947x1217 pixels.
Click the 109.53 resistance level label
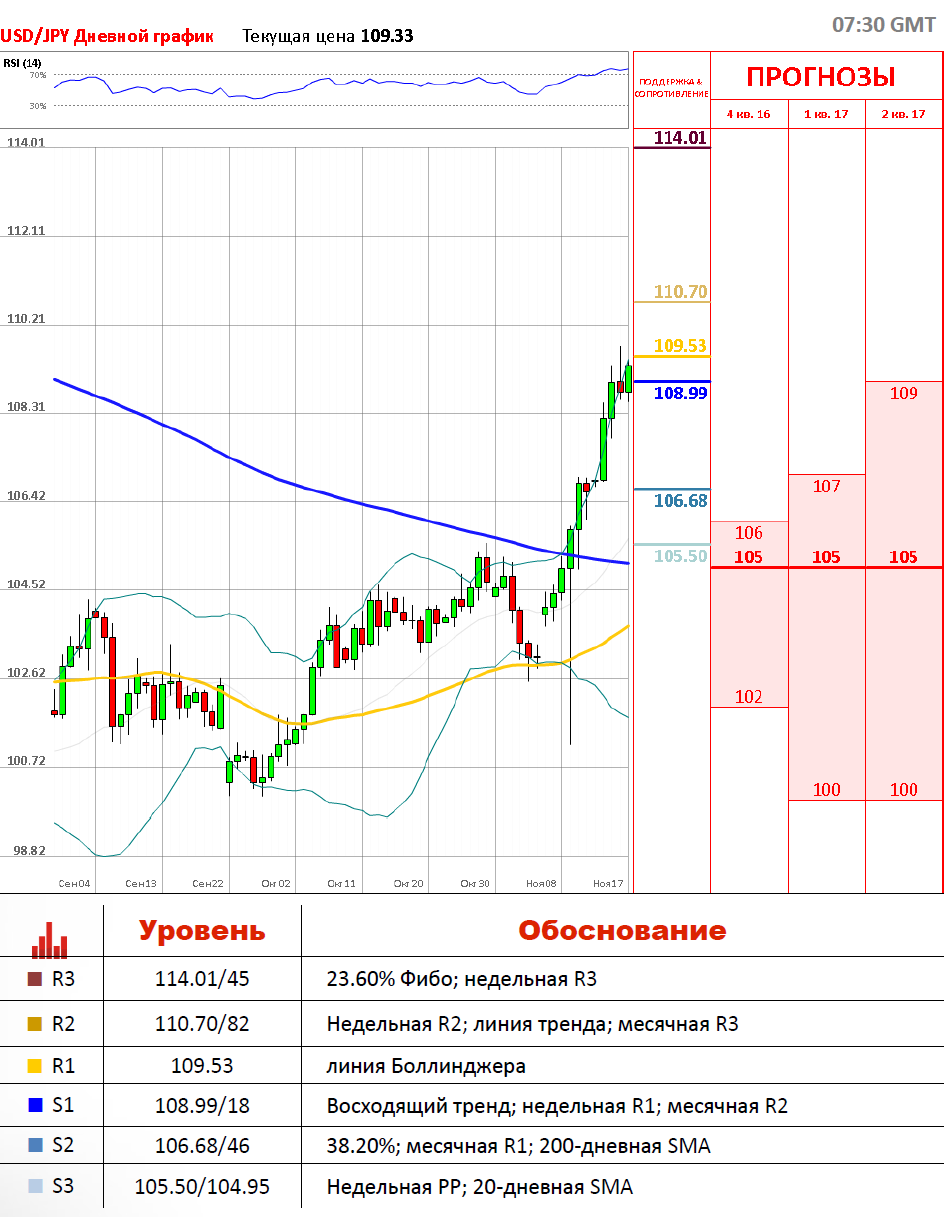[x=680, y=346]
